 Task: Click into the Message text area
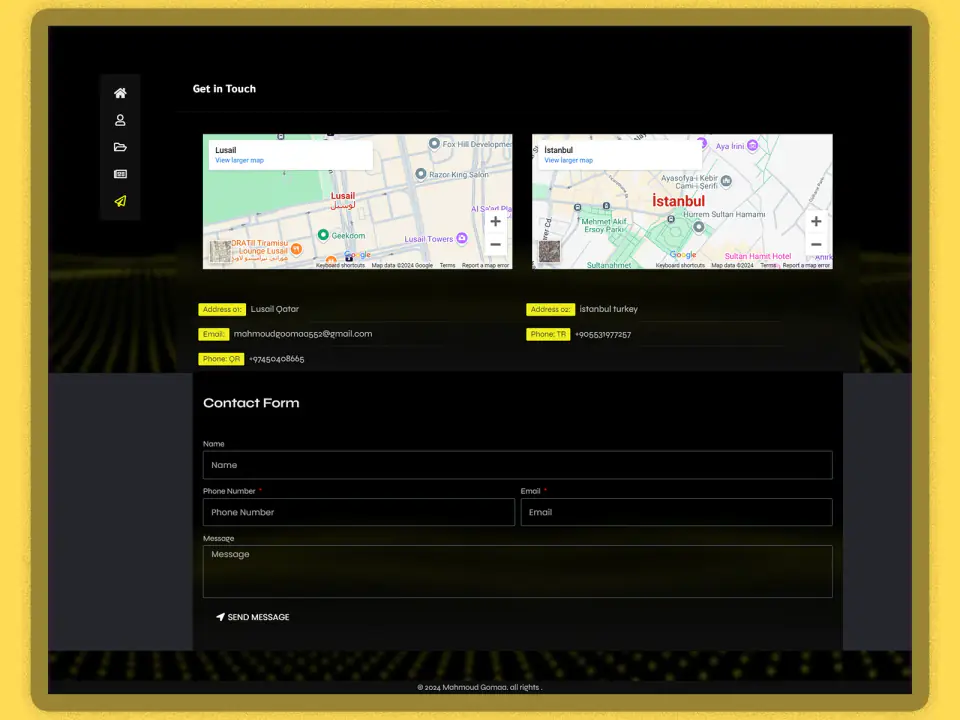517,571
